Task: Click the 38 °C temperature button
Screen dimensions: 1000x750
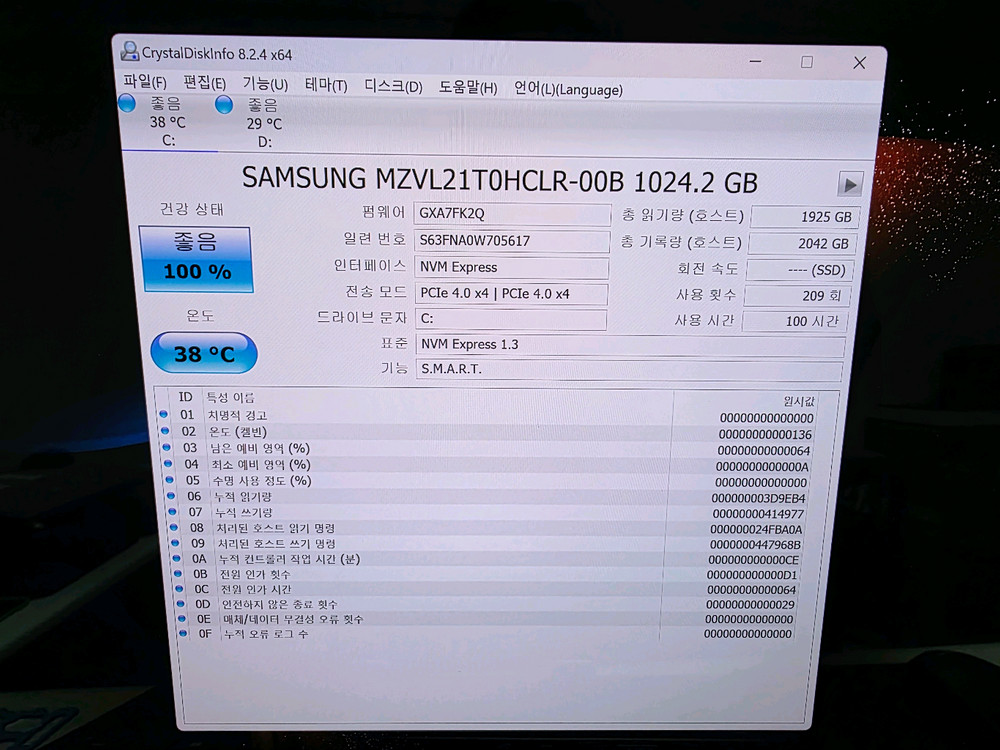Action: tap(203, 353)
